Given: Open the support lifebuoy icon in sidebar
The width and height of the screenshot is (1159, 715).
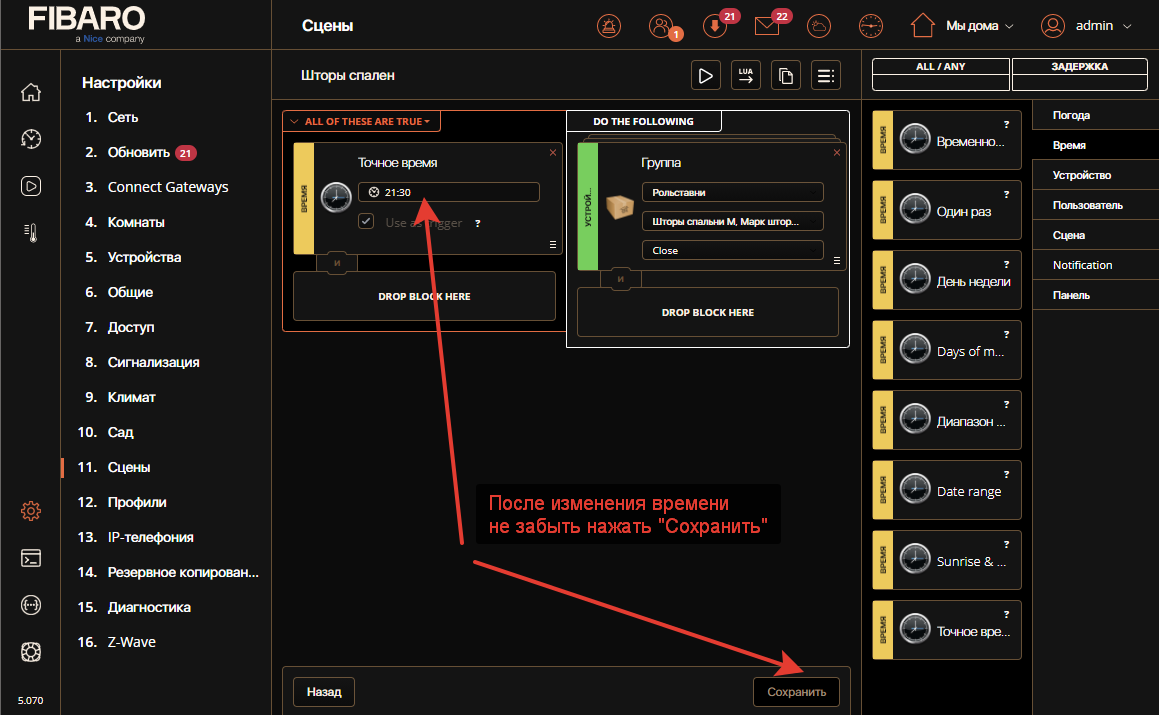Looking at the screenshot, I should [x=30, y=652].
